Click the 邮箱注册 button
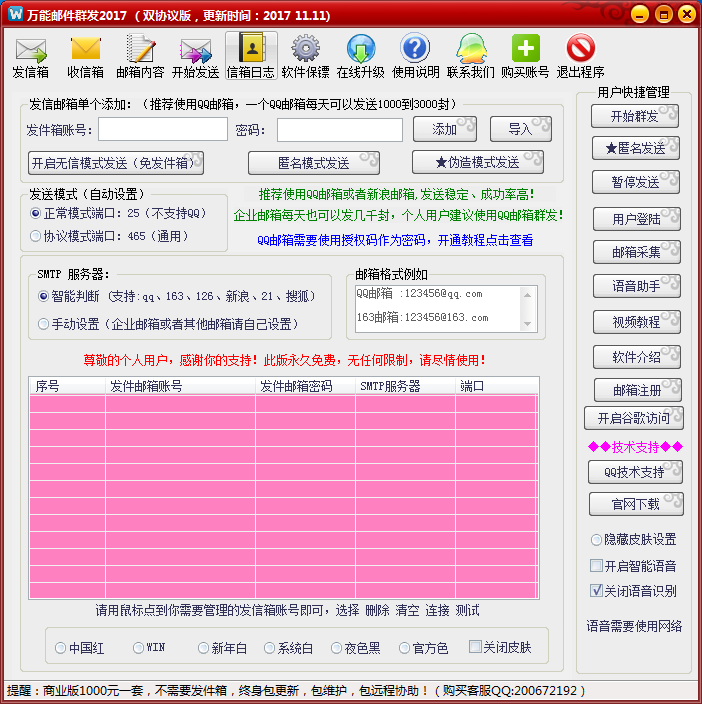Screen dimensions: 702x704 point(638,390)
